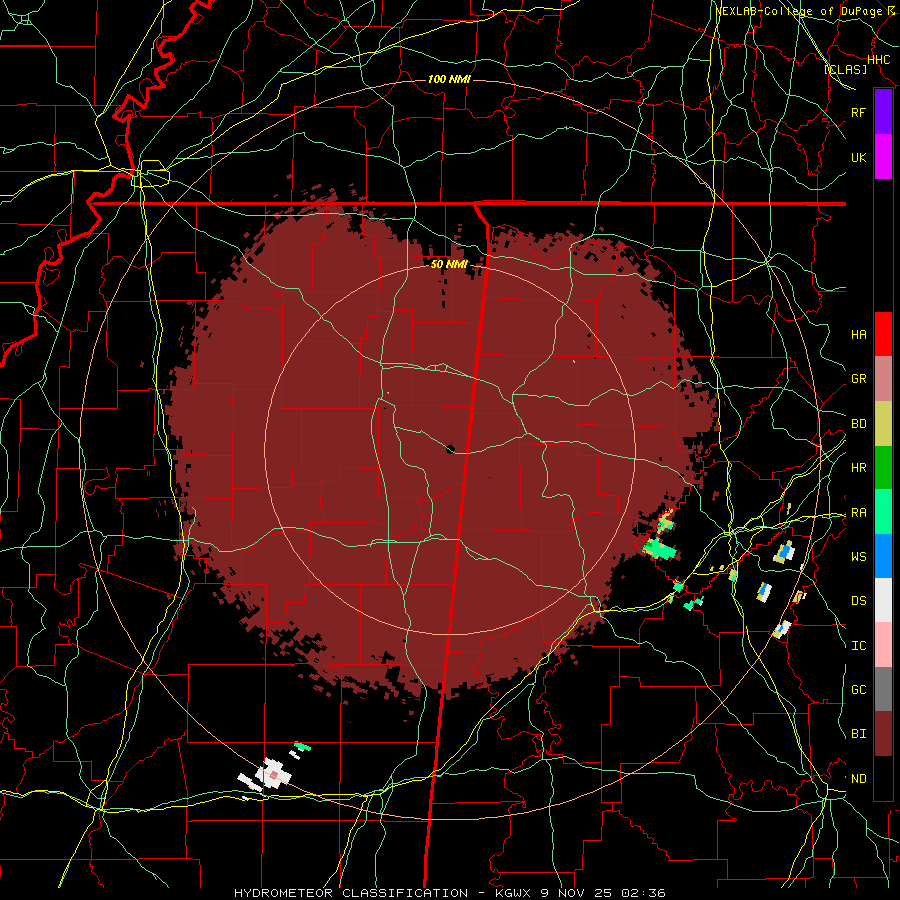Click the DS legend label
The image size is (900, 900).
[859, 601]
